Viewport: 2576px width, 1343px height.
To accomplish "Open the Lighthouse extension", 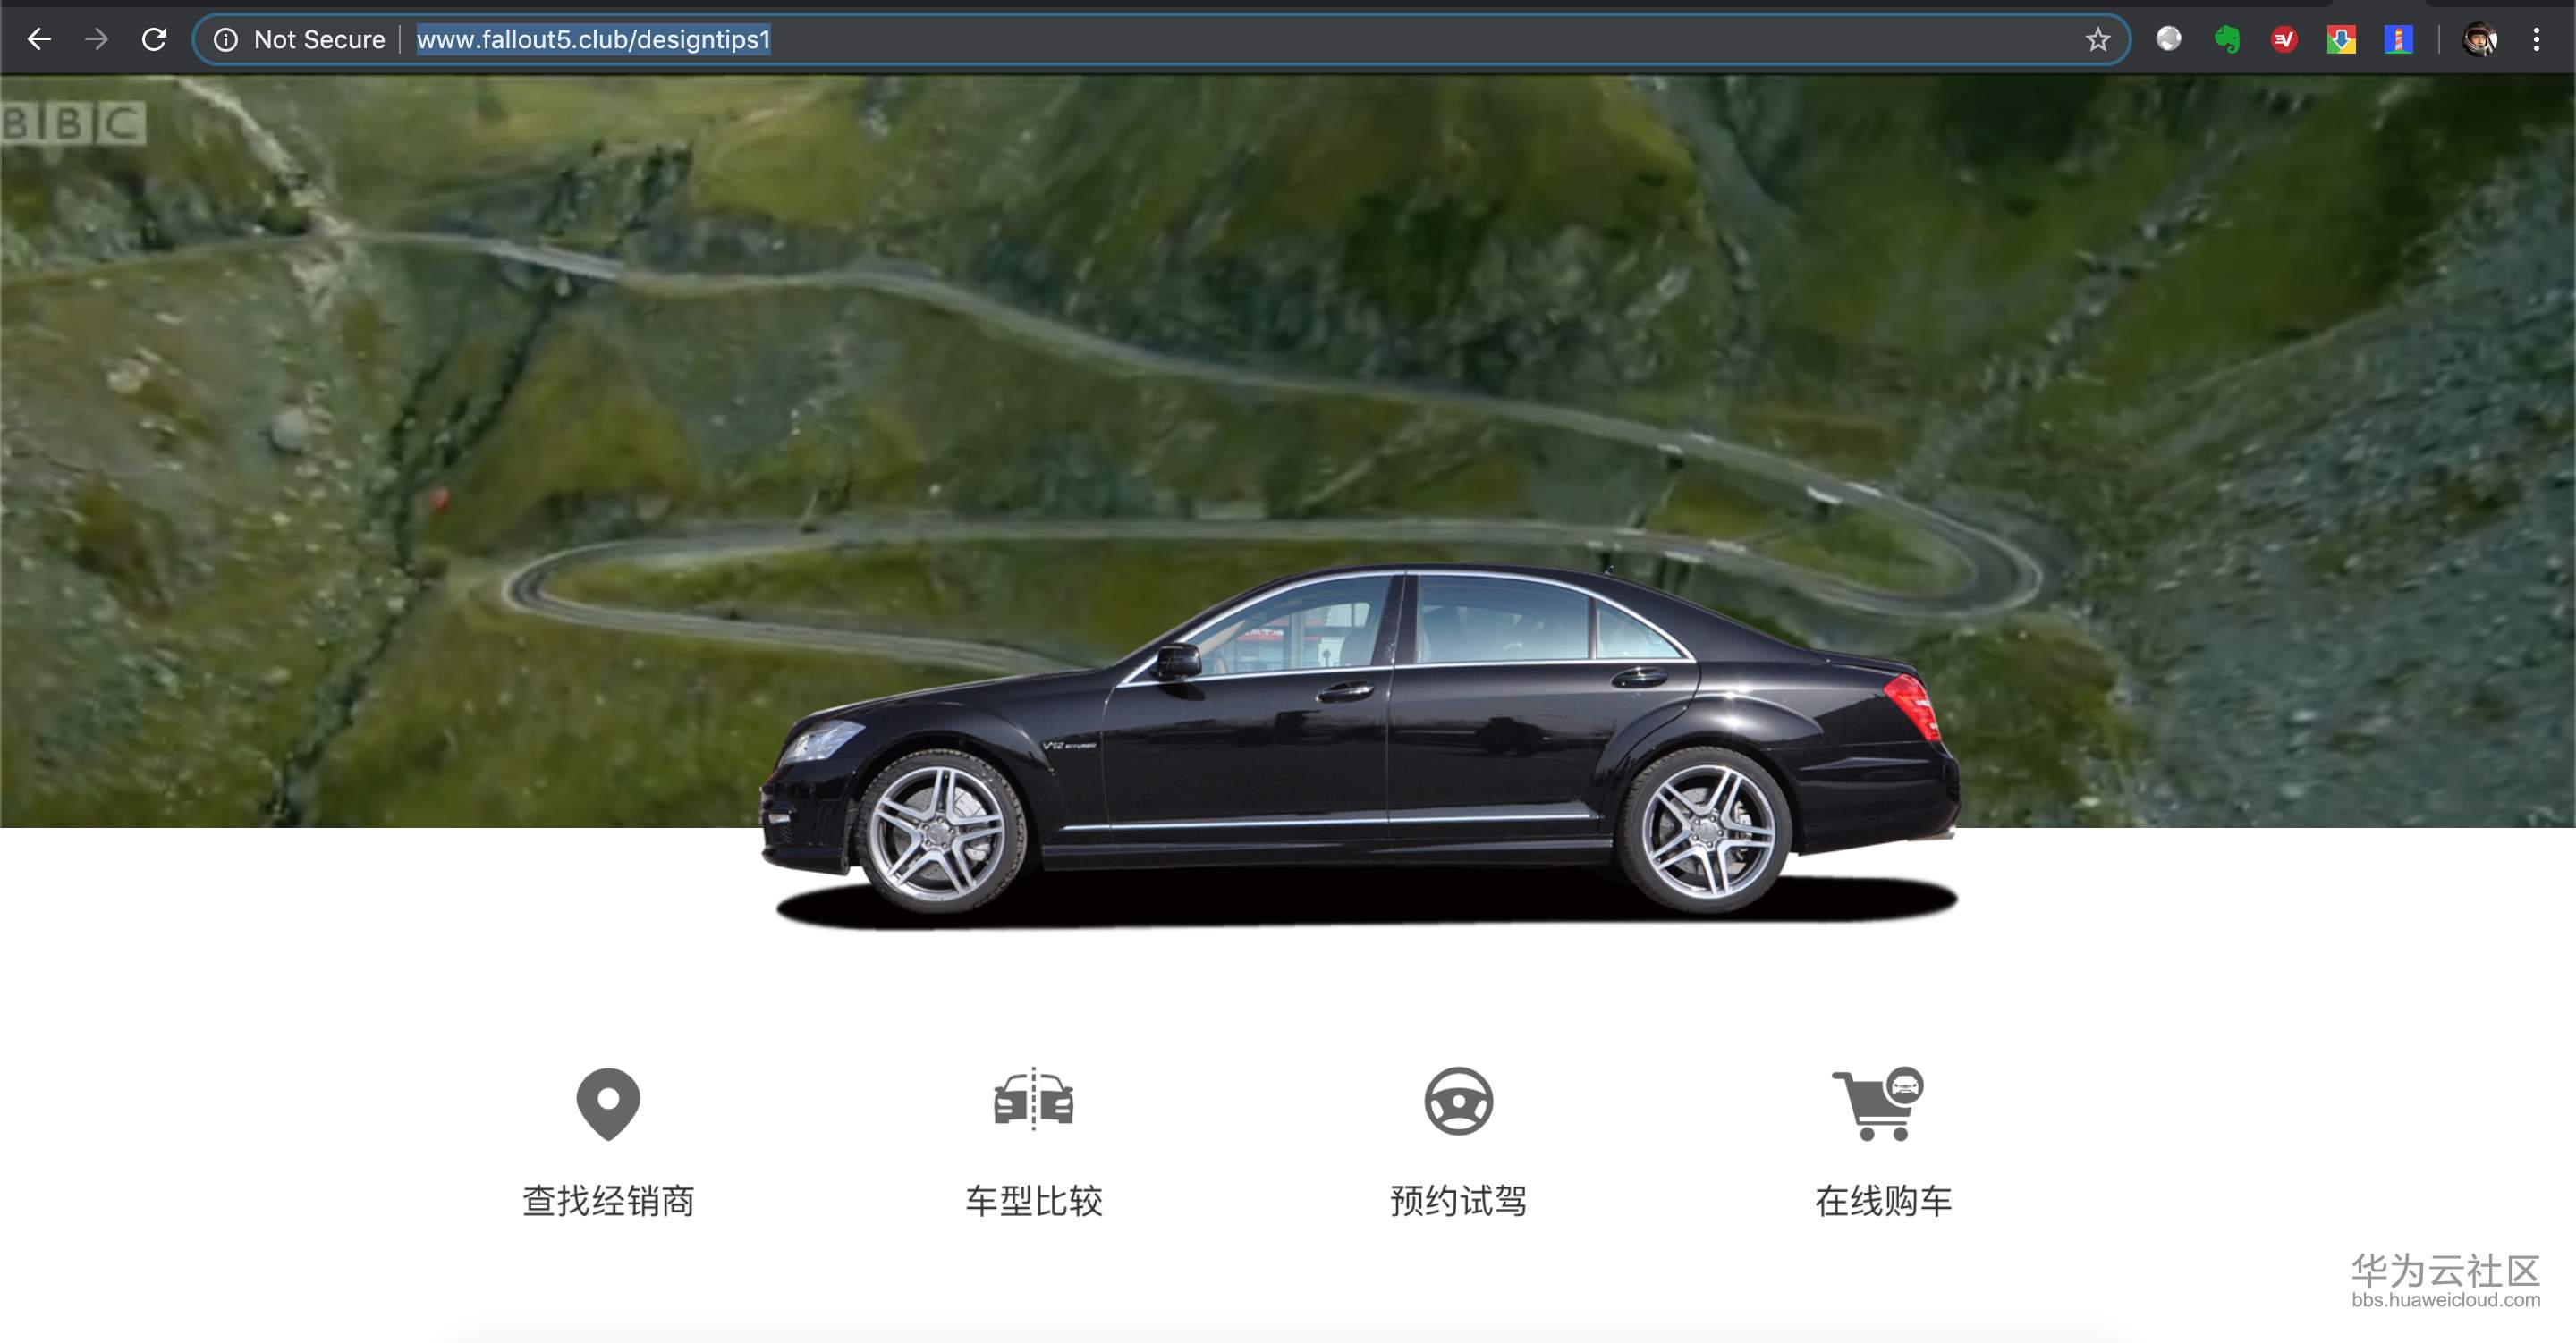I will 2398,40.
